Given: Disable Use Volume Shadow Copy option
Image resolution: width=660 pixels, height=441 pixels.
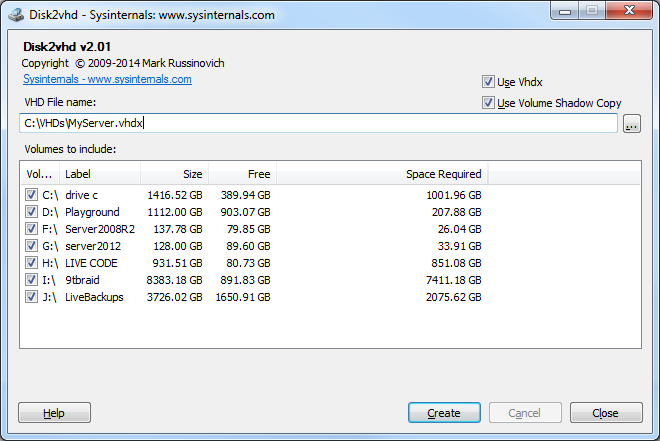Looking at the screenshot, I should tap(488, 103).
